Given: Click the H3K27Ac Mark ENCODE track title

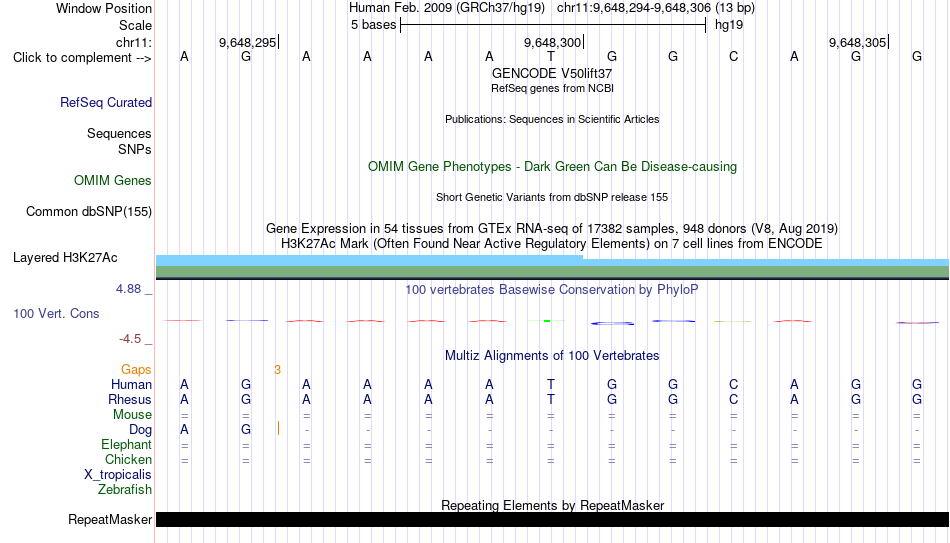Looking at the screenshot, I should click(552, 244).
